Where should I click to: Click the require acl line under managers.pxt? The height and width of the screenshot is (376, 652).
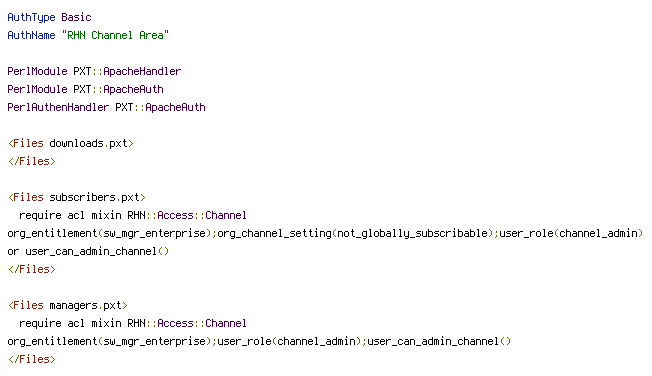pos(133,324)
